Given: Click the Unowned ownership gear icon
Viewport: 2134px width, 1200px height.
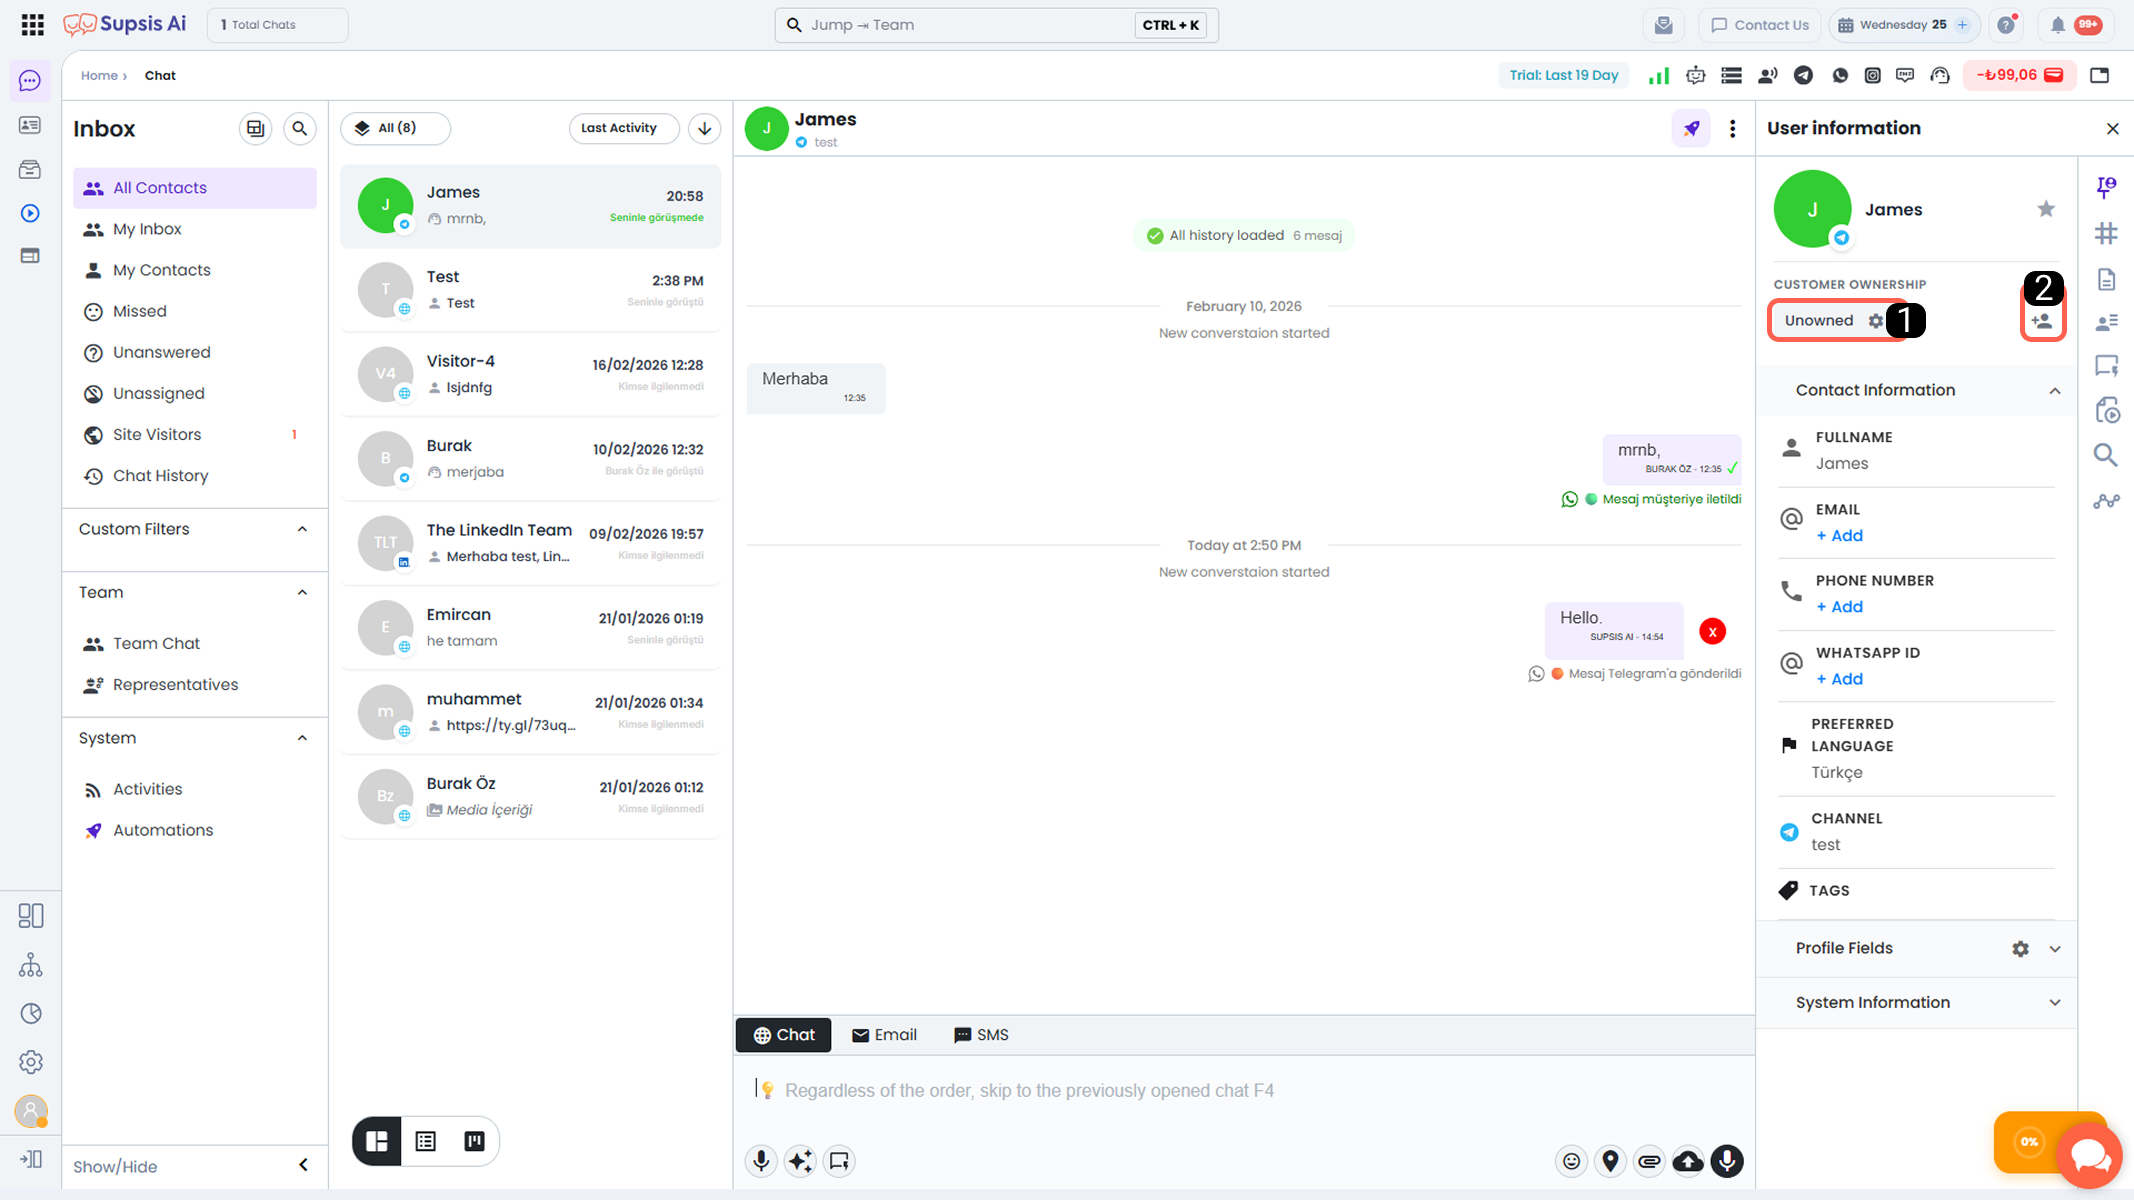Looking at the screenshot, I should click(1875, 321).
